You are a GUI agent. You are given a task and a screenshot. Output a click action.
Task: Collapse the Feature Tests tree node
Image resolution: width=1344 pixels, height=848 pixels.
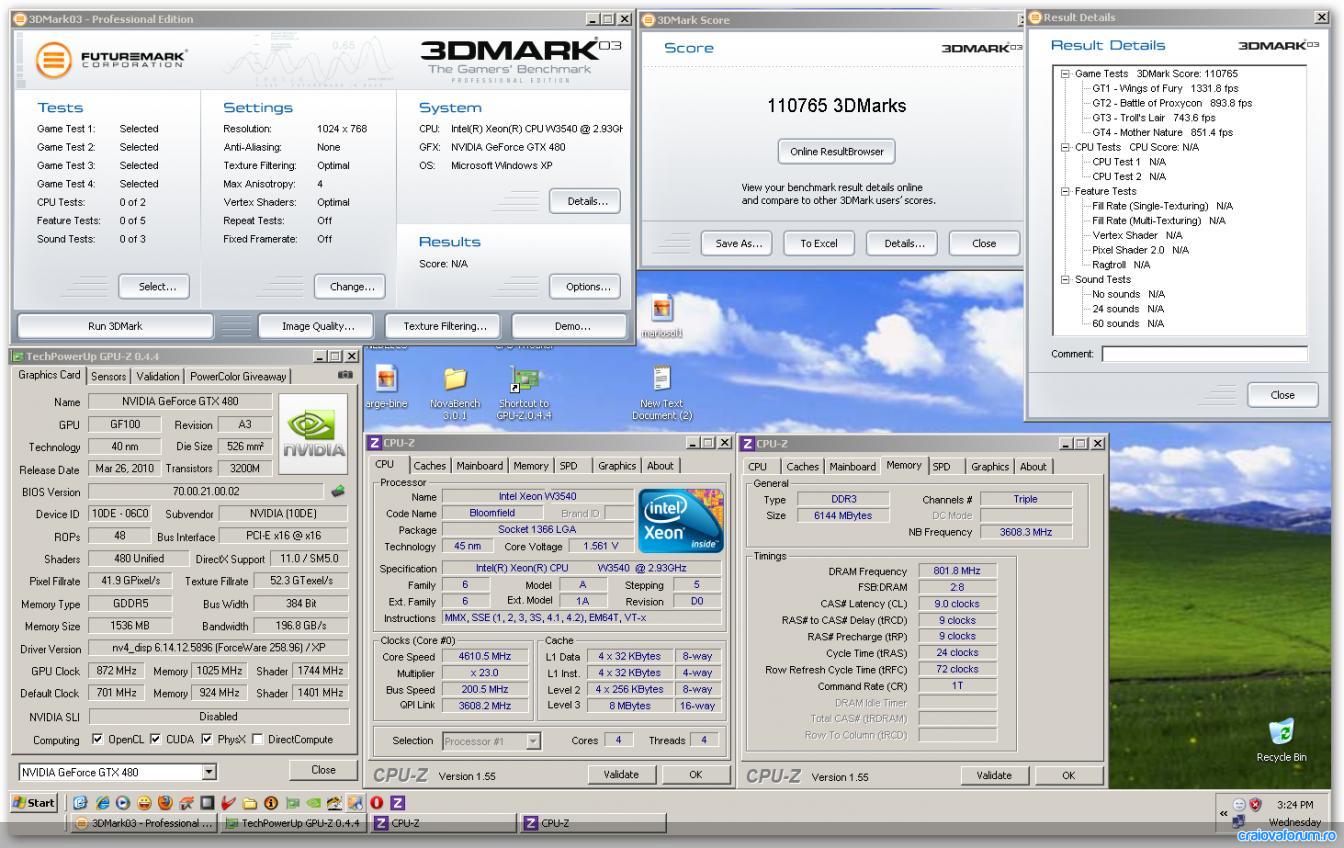tap(1065, 191)
